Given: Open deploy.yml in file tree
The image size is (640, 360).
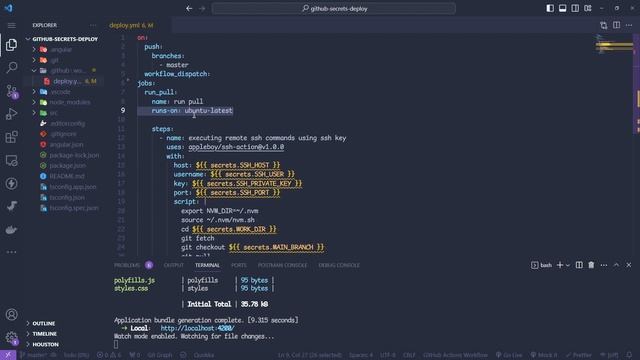Looking at the screenshot, I should (x=67, y=81).
